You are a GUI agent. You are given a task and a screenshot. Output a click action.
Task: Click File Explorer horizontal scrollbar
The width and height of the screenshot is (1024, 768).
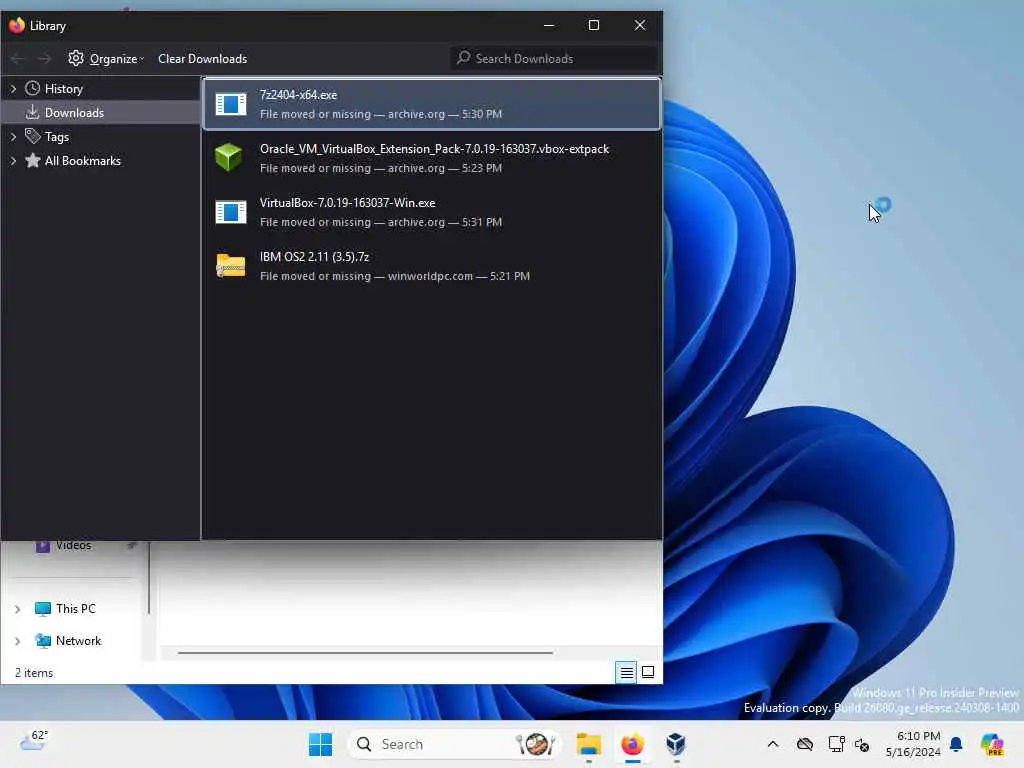pyautogui.click(x=365, y=652)
